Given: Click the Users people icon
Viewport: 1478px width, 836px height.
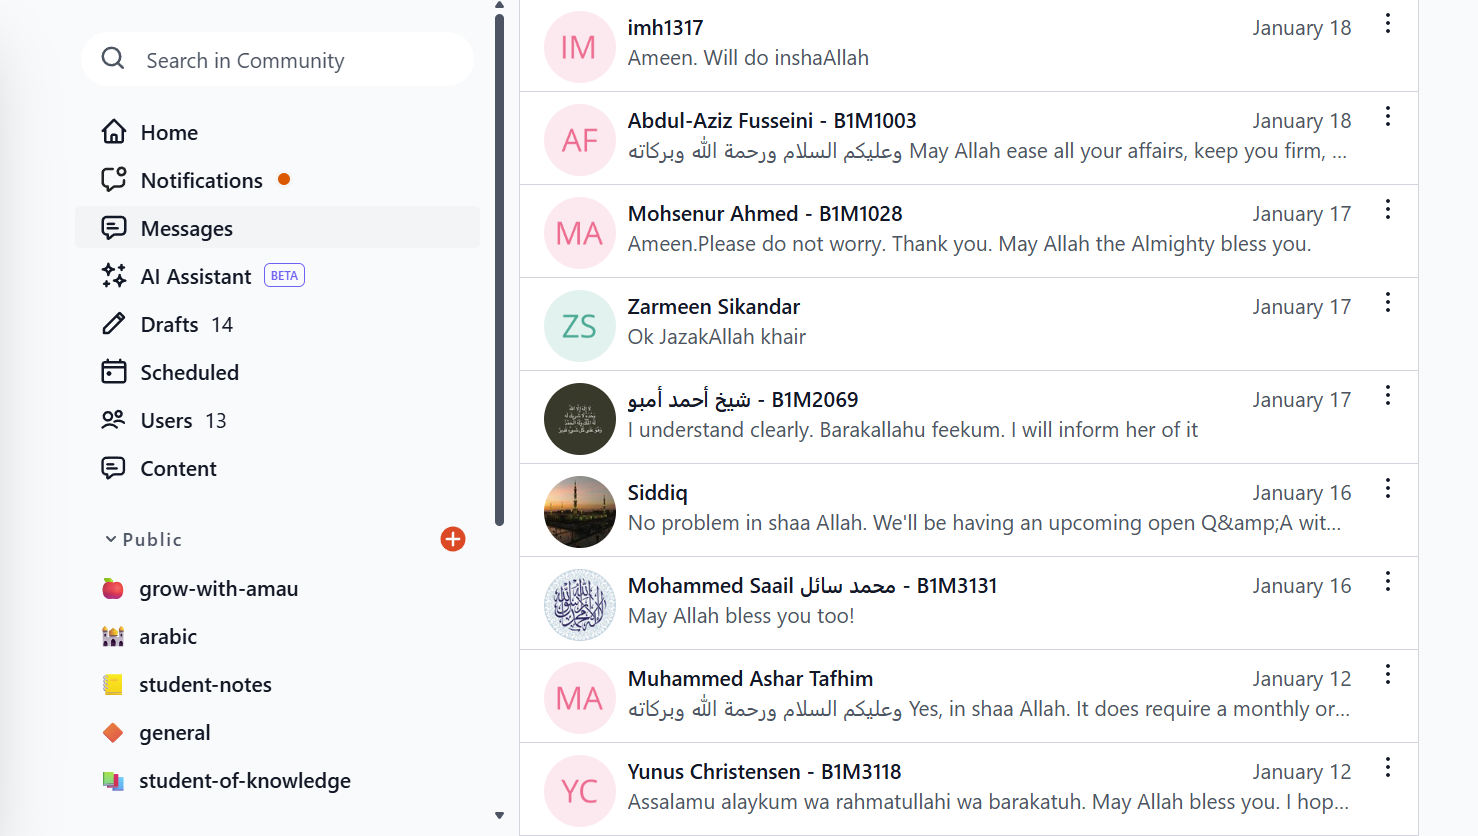Looking at the screenshot, I should pyautogui.click(x=114, y=420).
